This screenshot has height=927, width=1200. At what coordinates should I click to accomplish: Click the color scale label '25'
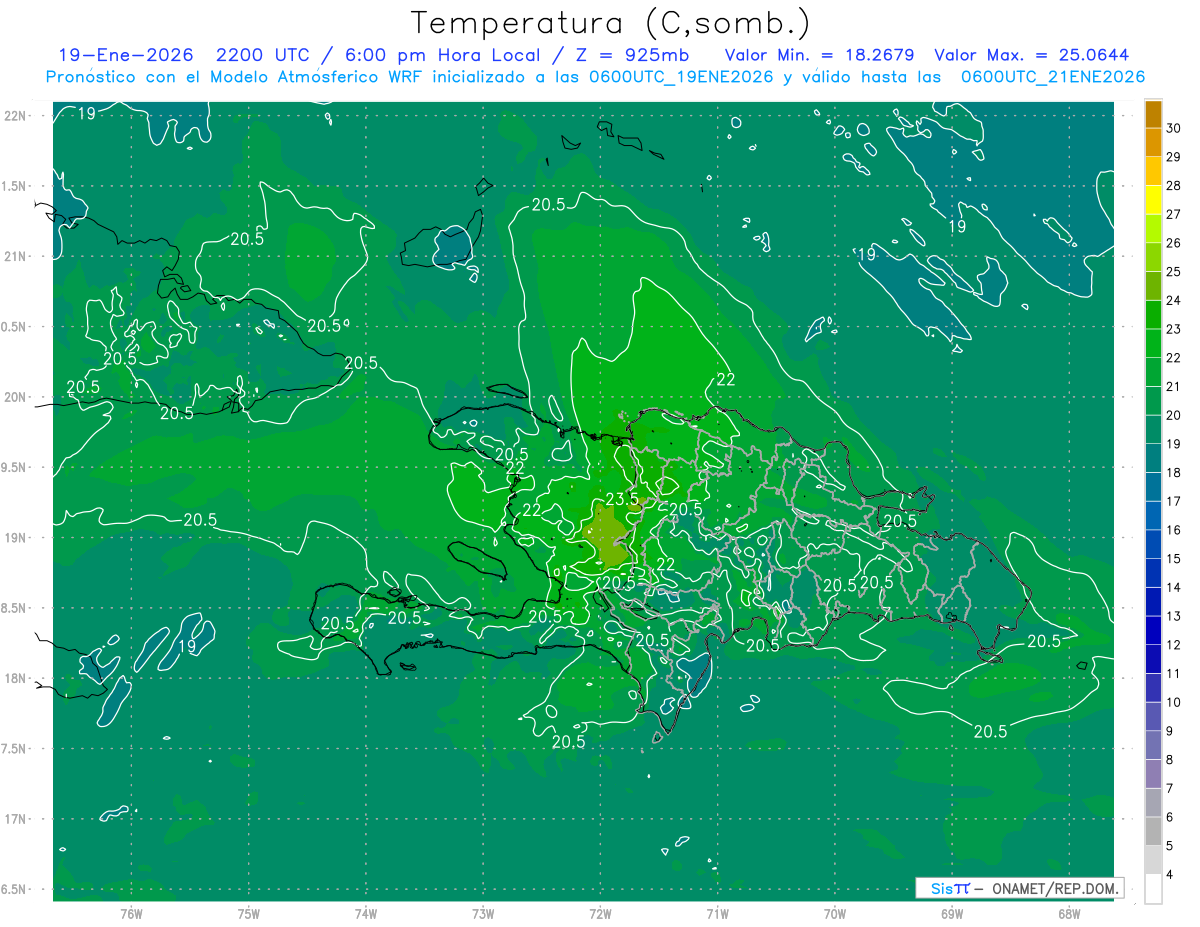(x=1174, y=271)
